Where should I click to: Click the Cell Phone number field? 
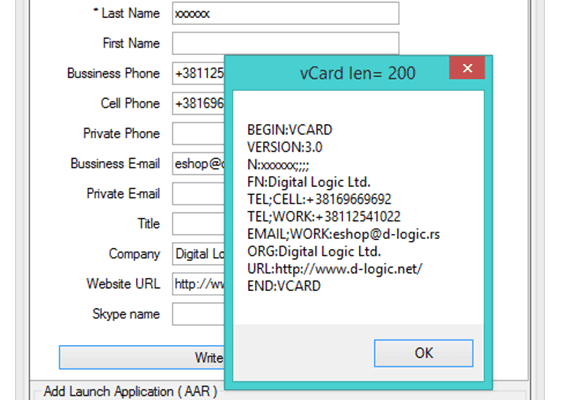point(198,104)
